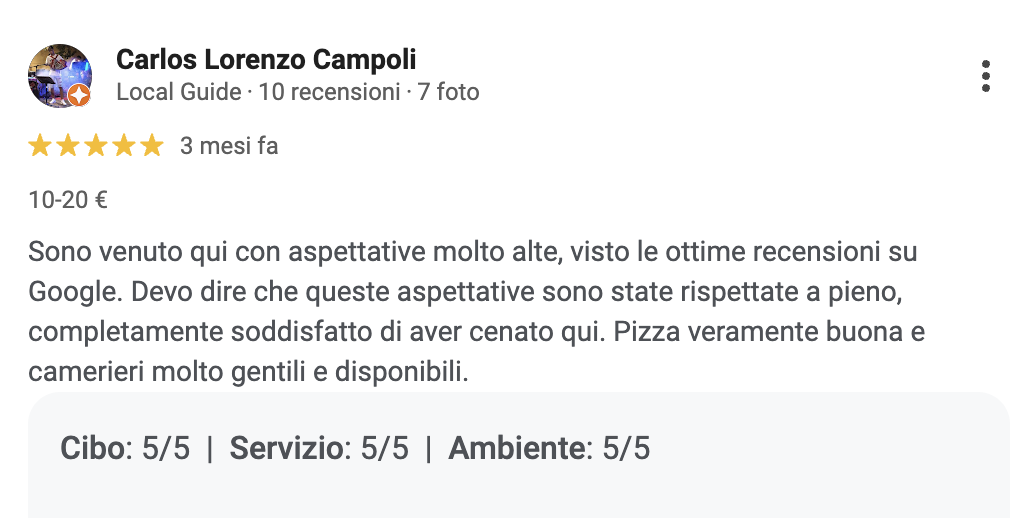Open the three-dot review options menu

(x=986, y=76)
